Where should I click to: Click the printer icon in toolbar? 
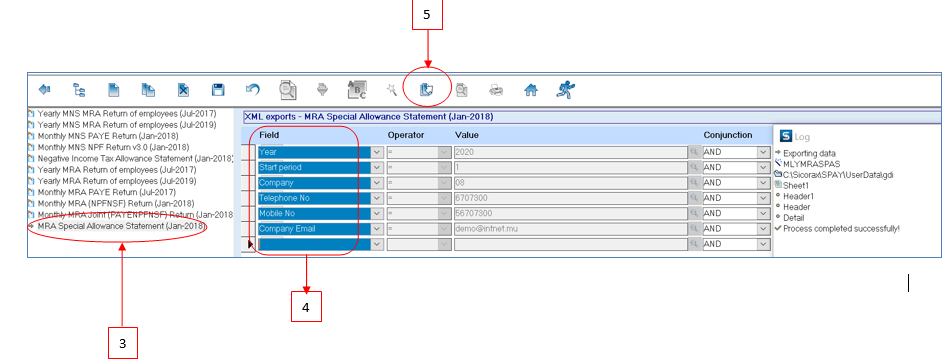pyautogui.click(x=496, y=91)
